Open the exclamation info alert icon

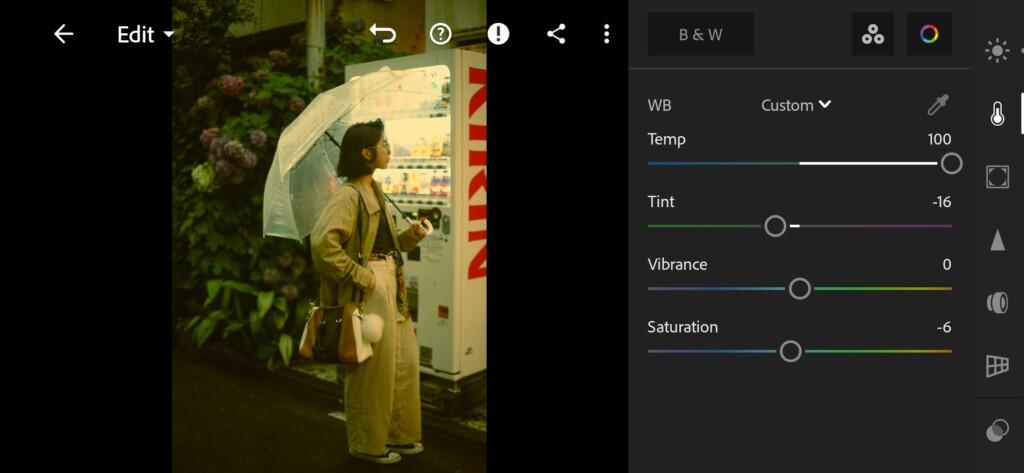pos(498,34)
